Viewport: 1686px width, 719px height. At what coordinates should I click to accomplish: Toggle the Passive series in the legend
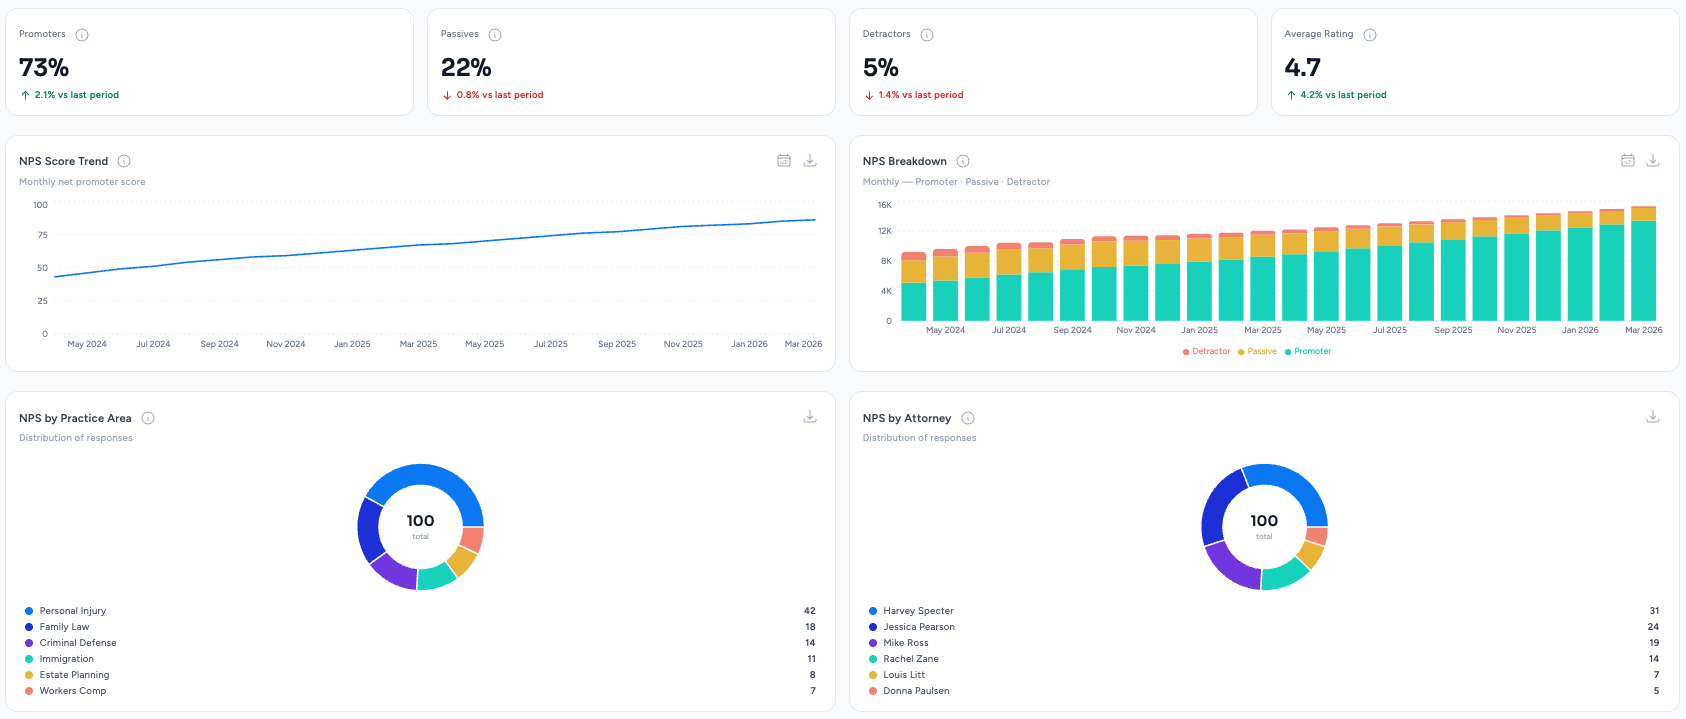click(1257, 352)
